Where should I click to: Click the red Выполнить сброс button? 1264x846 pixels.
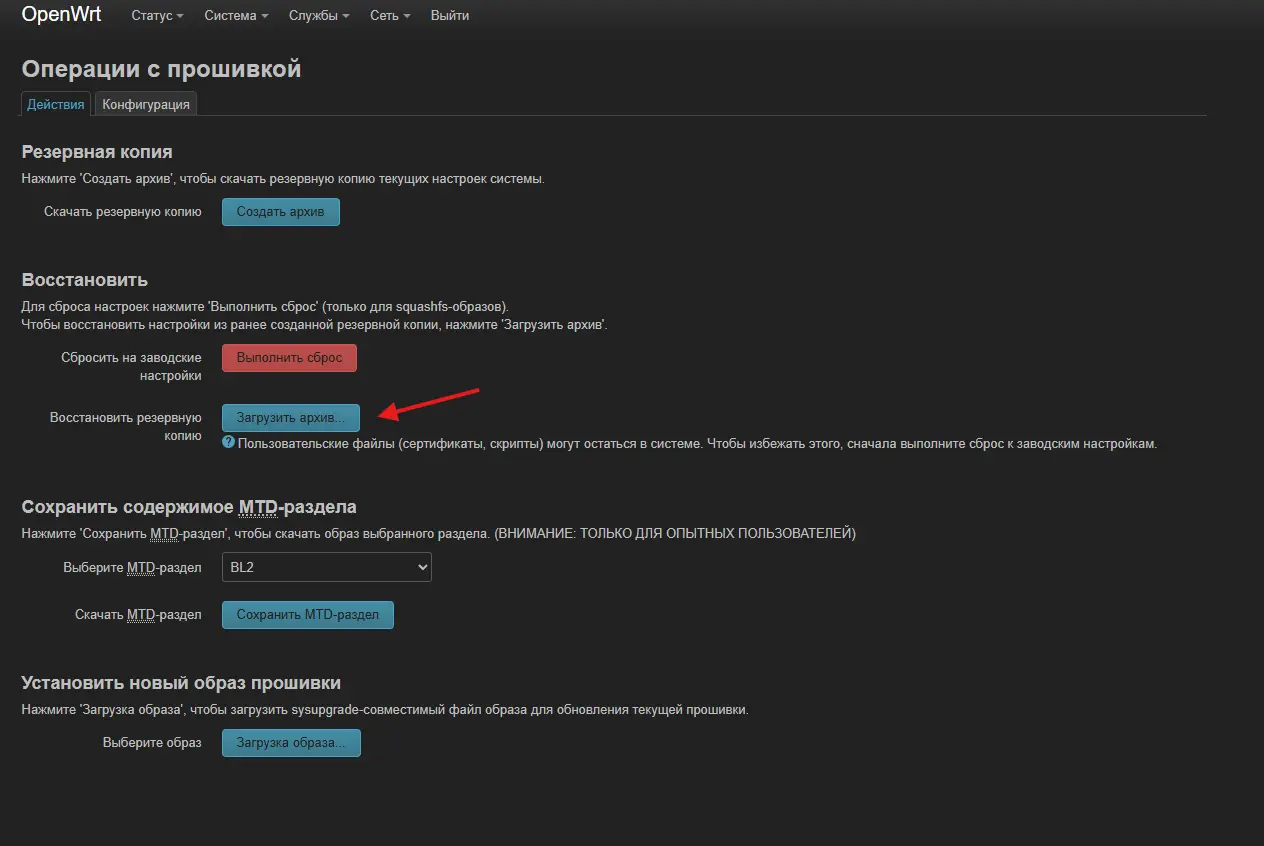coord(289,358)
